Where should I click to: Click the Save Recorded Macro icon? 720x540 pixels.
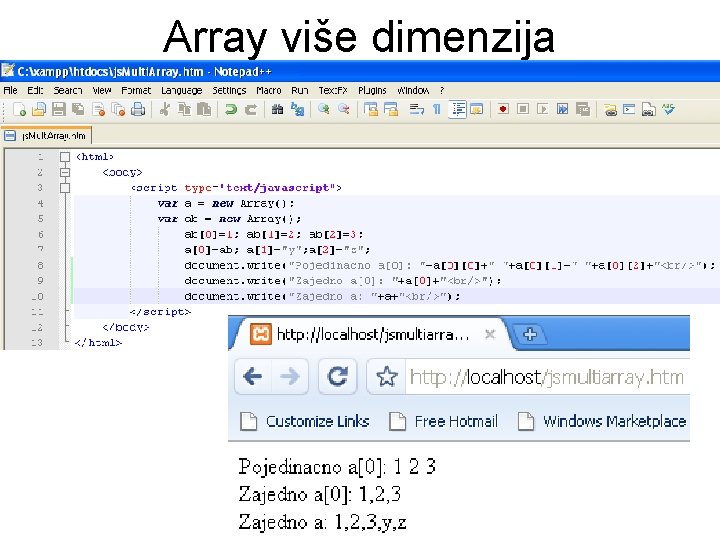(x=583, y=109)
